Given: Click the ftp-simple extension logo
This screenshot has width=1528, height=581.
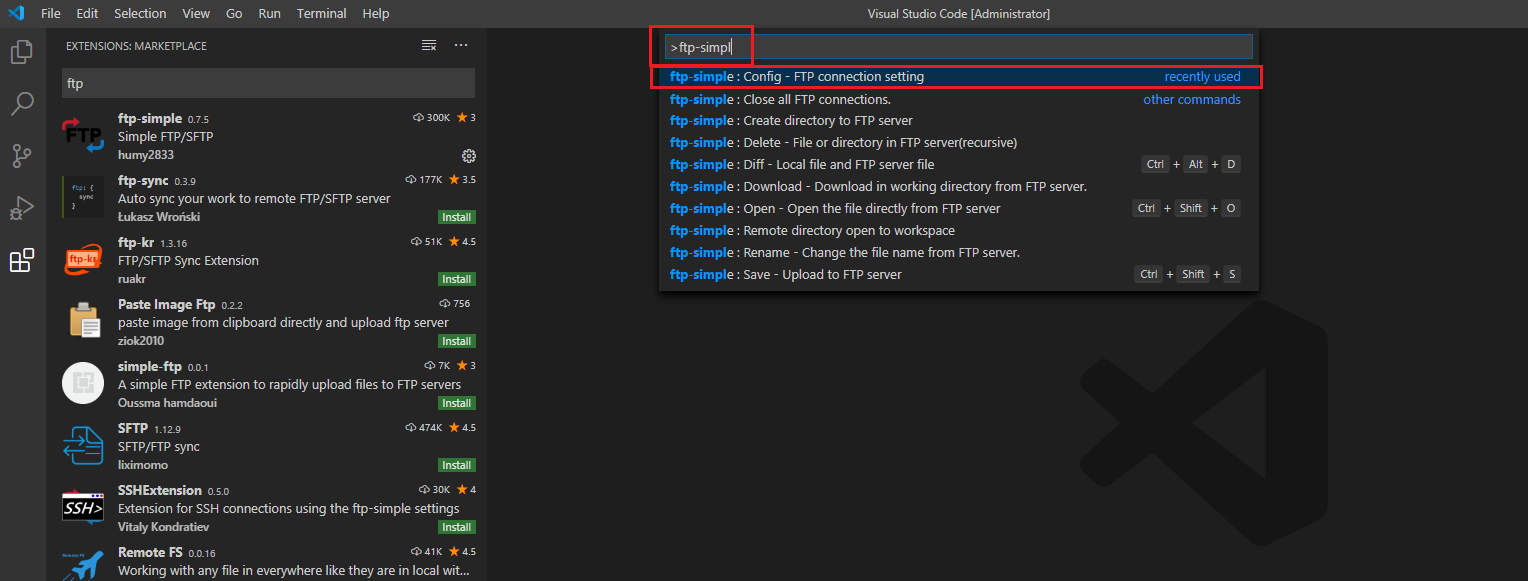Looking at the screenshot, I should [83, 135].
